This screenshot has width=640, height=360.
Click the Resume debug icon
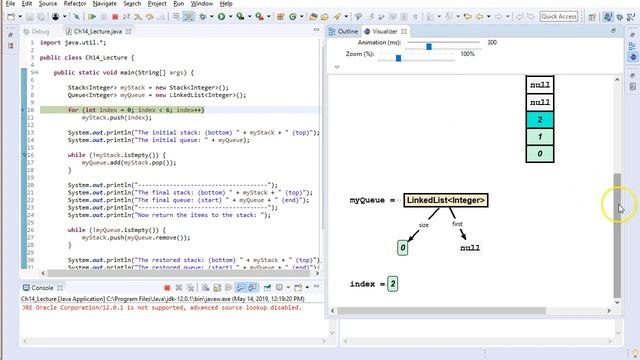pos(92,17)
